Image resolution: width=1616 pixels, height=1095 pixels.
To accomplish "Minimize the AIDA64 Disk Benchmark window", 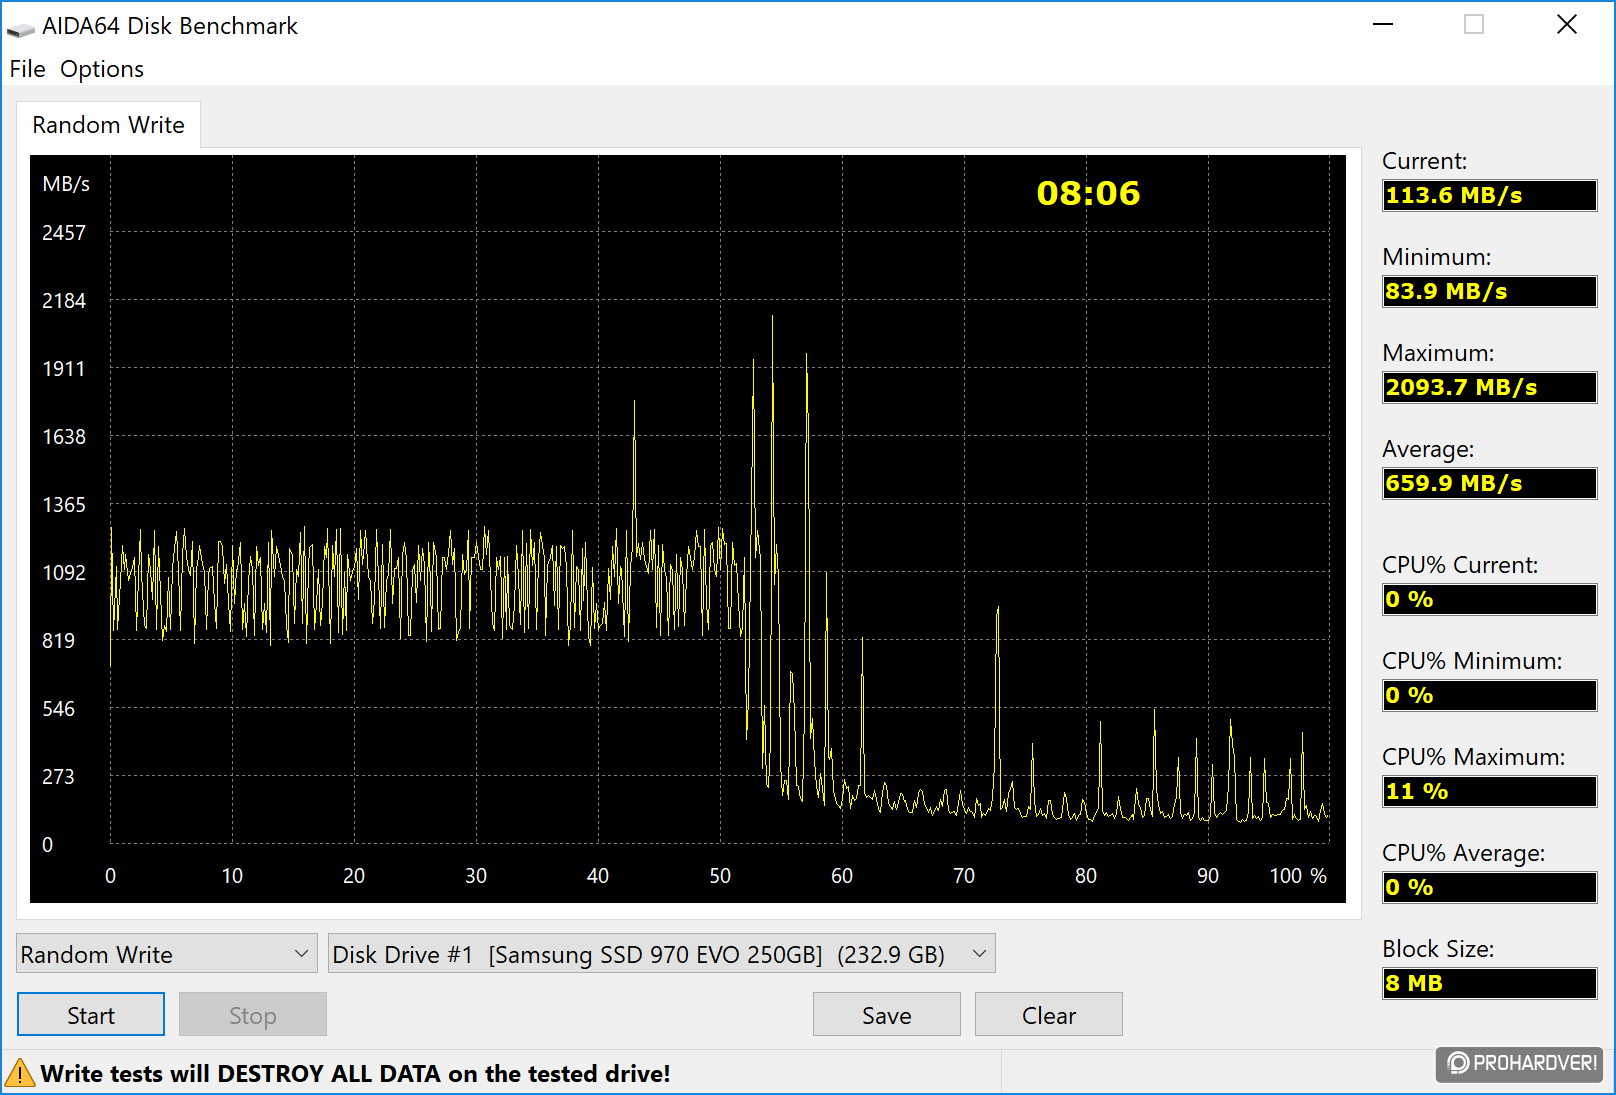I will [x=1383, y=25].
